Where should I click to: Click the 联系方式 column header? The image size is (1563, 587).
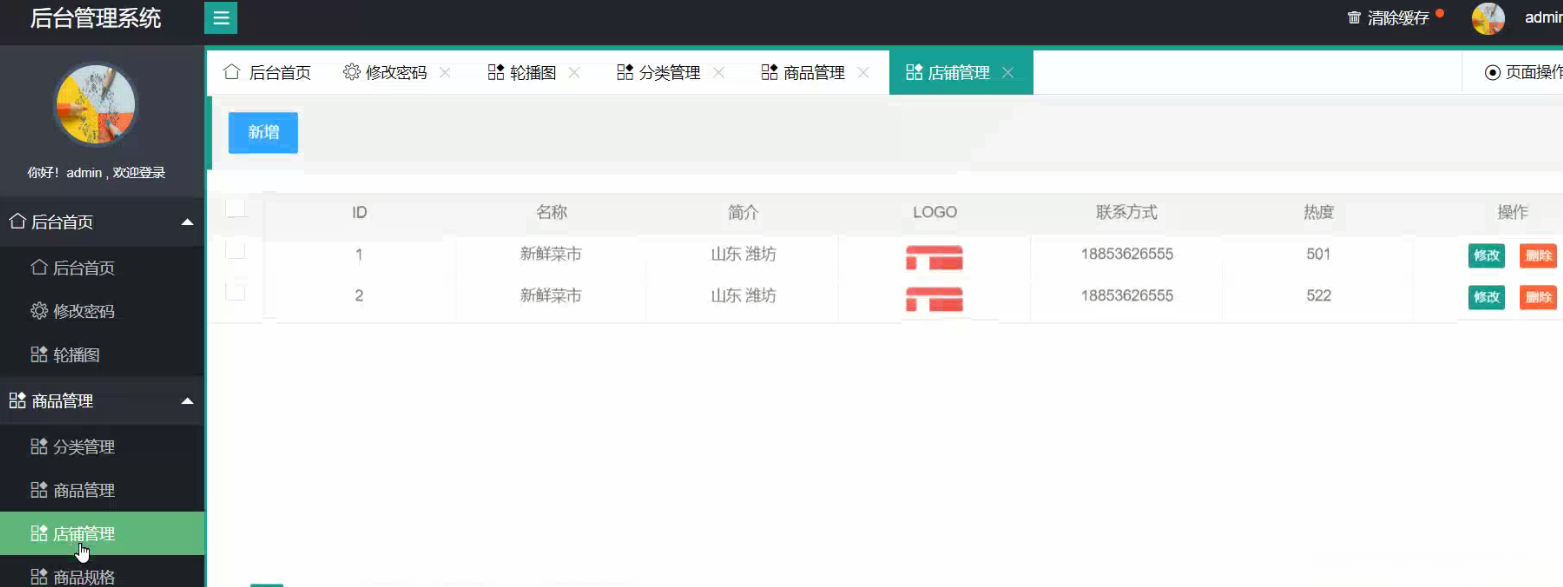click(1126, 212)
